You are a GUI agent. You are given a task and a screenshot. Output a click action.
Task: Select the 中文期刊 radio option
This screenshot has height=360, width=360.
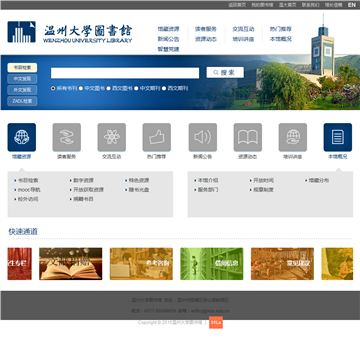coord(136,88)
